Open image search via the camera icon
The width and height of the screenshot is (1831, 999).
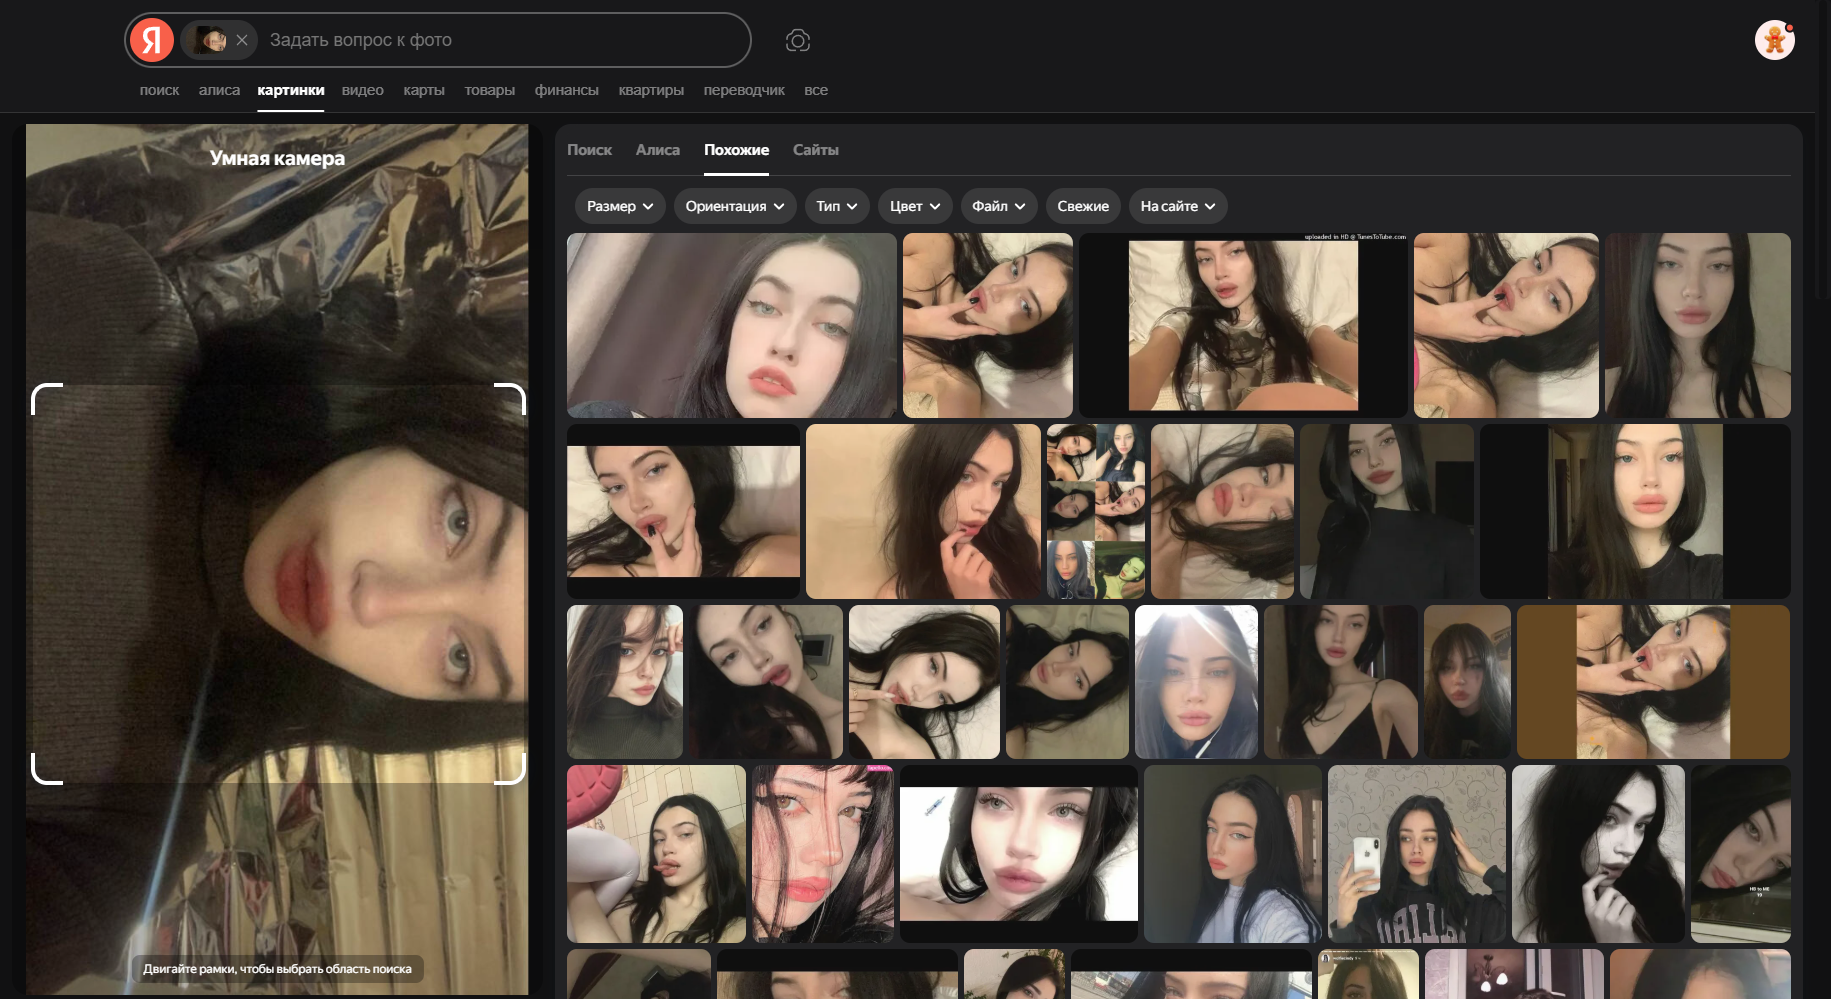point(797,40)
